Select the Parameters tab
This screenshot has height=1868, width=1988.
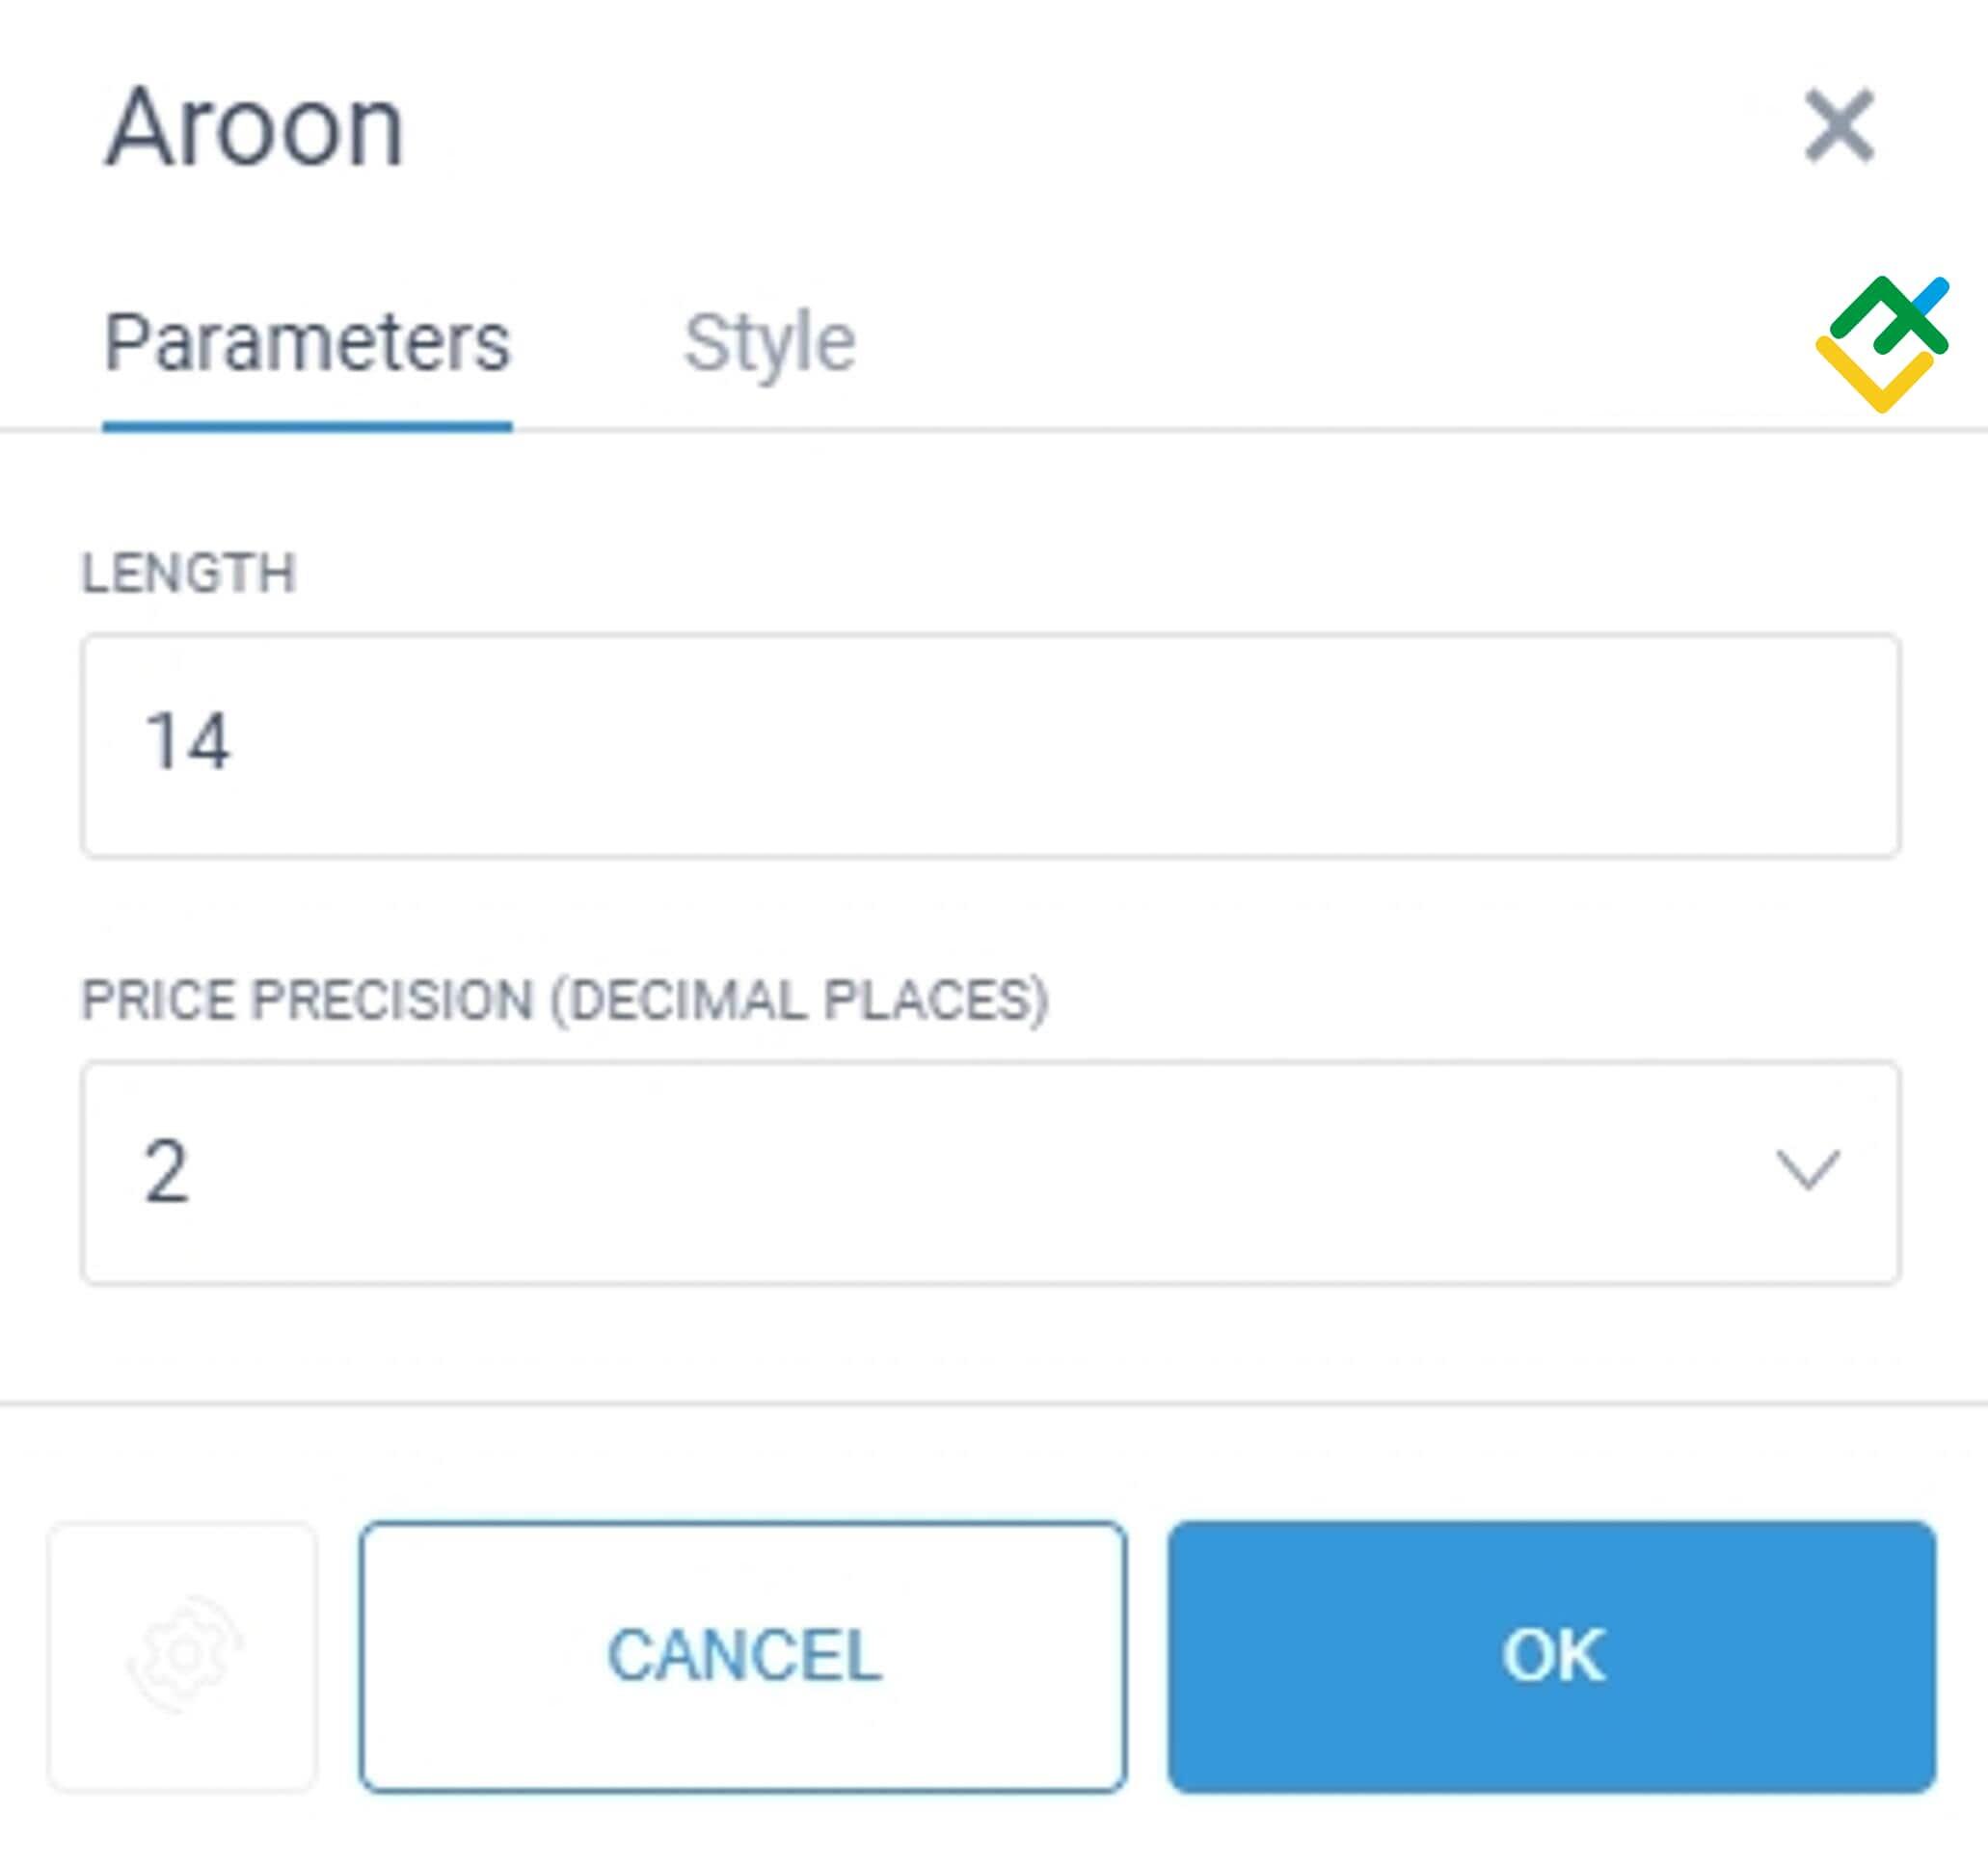click(308, 342)
